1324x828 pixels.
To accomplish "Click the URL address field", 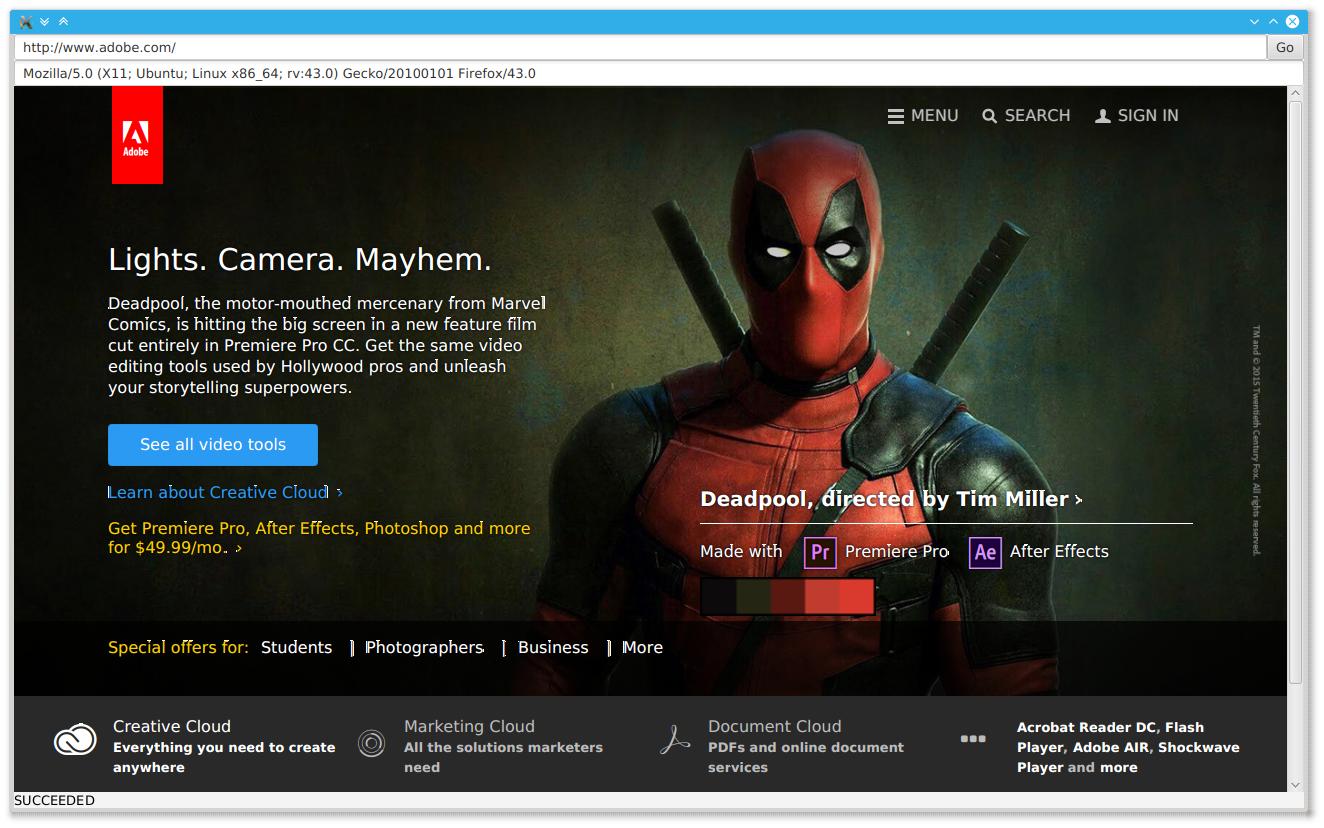I will coord(640,47).
